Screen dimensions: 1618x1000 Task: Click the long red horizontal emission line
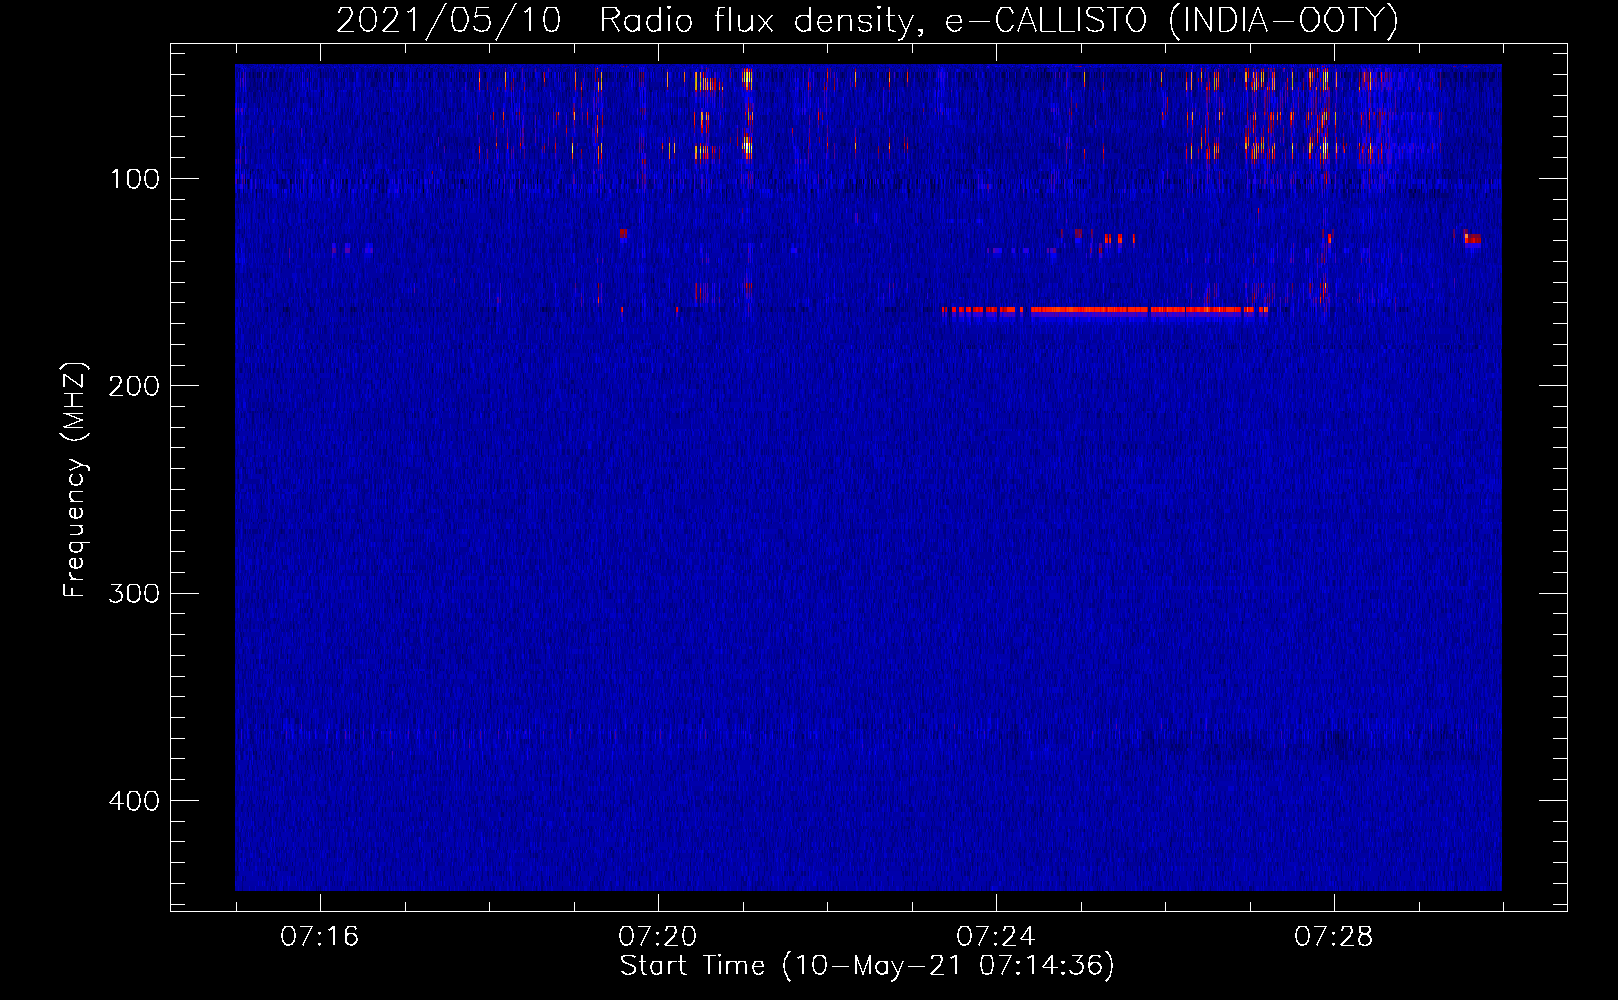1105,310
